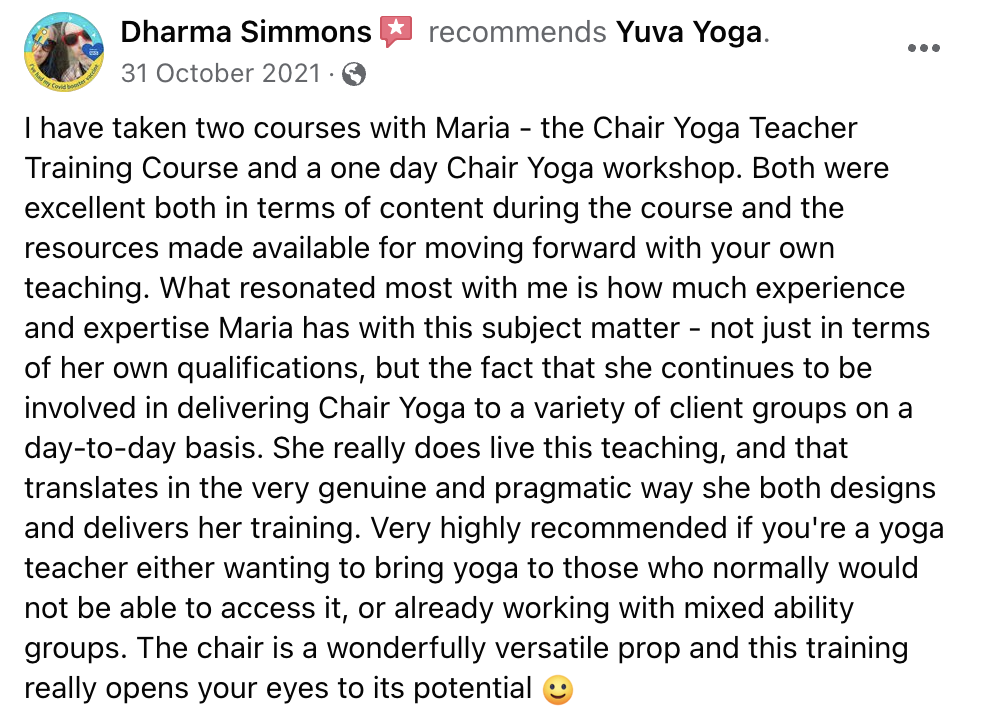Click the phrase "one day Chair Yoga workshop"
988x726 pixels.
pos(536,169)
